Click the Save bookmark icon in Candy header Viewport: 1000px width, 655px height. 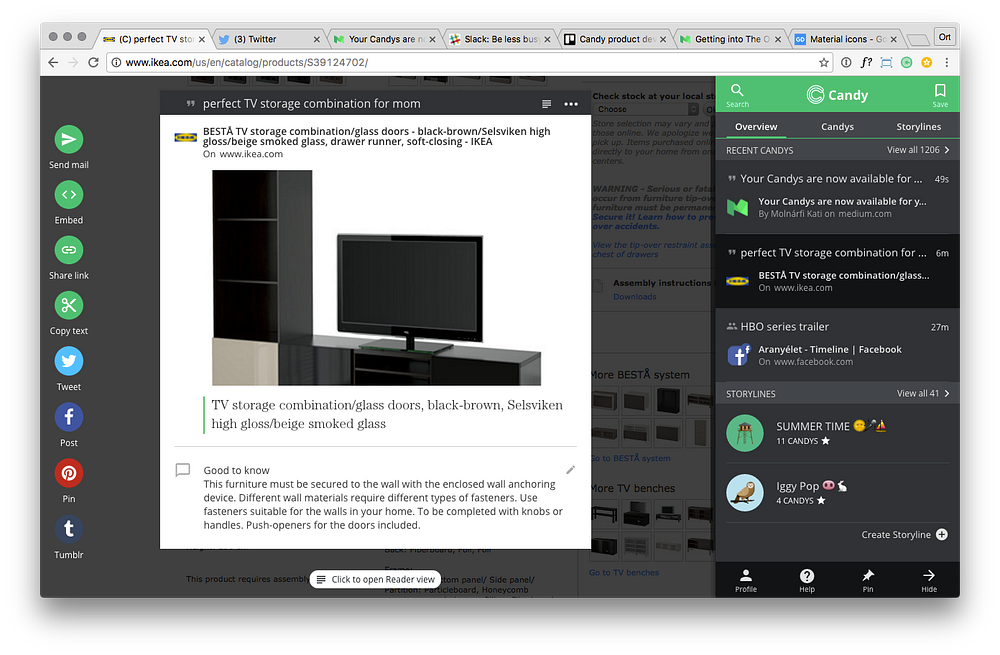click(940, 95)
